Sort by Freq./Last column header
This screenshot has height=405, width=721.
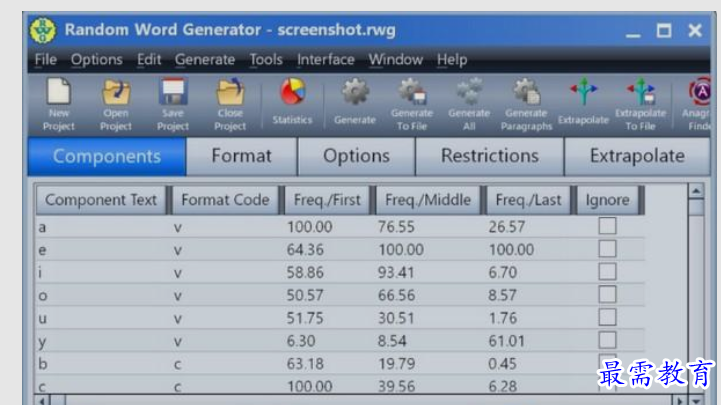pos(528,200)
